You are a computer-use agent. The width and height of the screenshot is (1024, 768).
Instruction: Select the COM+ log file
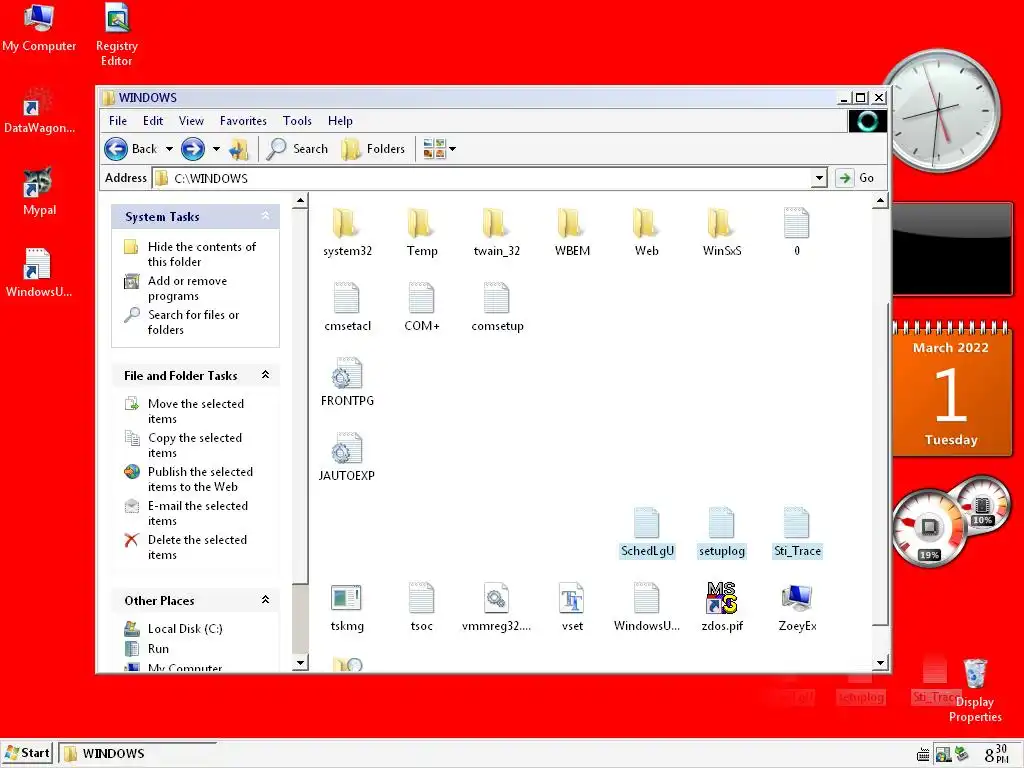coord(422,307)
